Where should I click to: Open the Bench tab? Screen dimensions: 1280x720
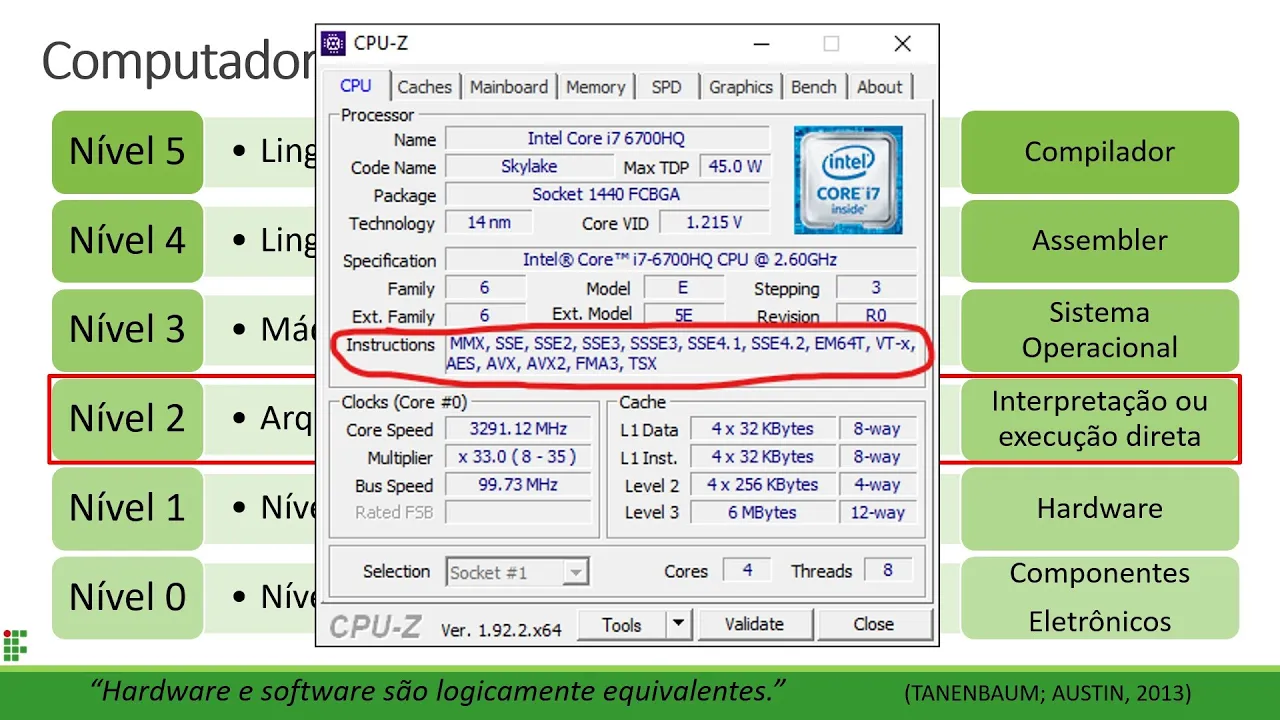[813, 87]
